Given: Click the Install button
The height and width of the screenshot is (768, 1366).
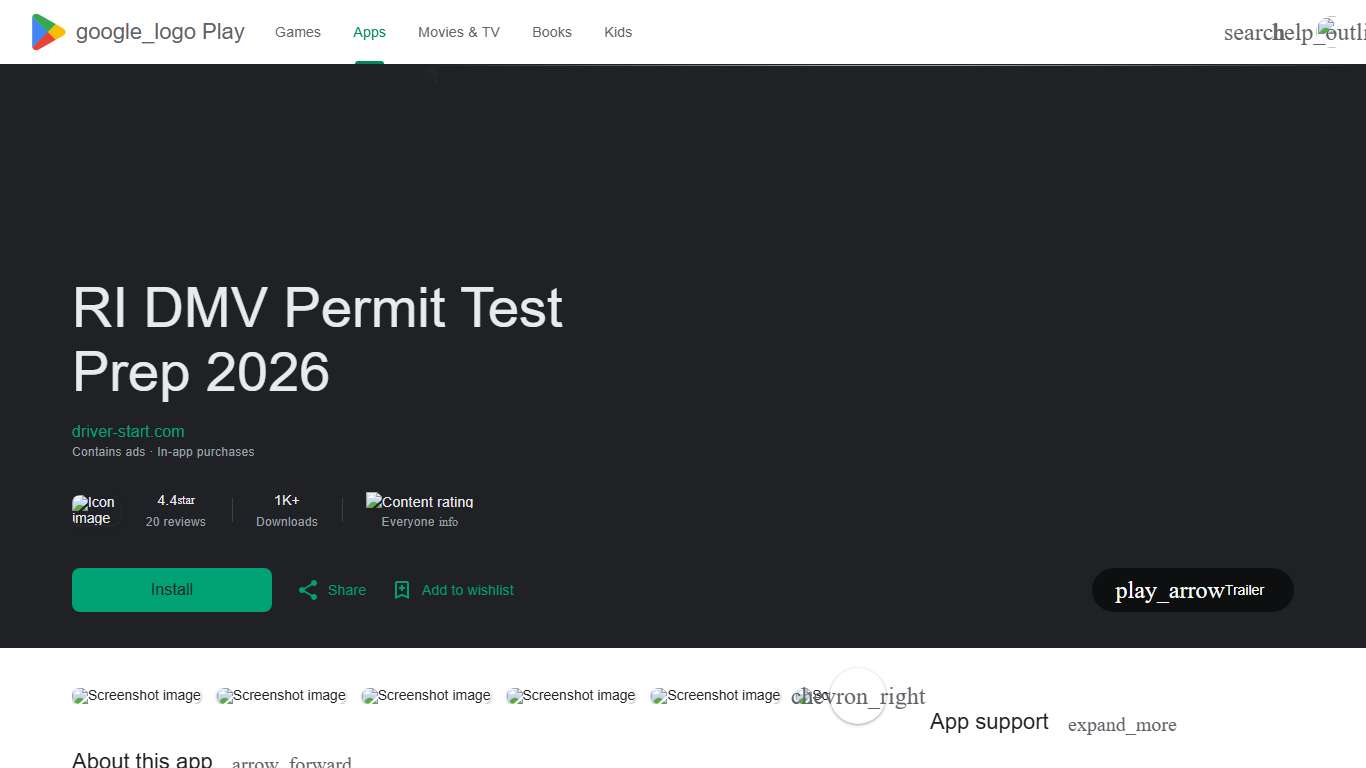Looking at the screenshot, I should tap(171, 590).
